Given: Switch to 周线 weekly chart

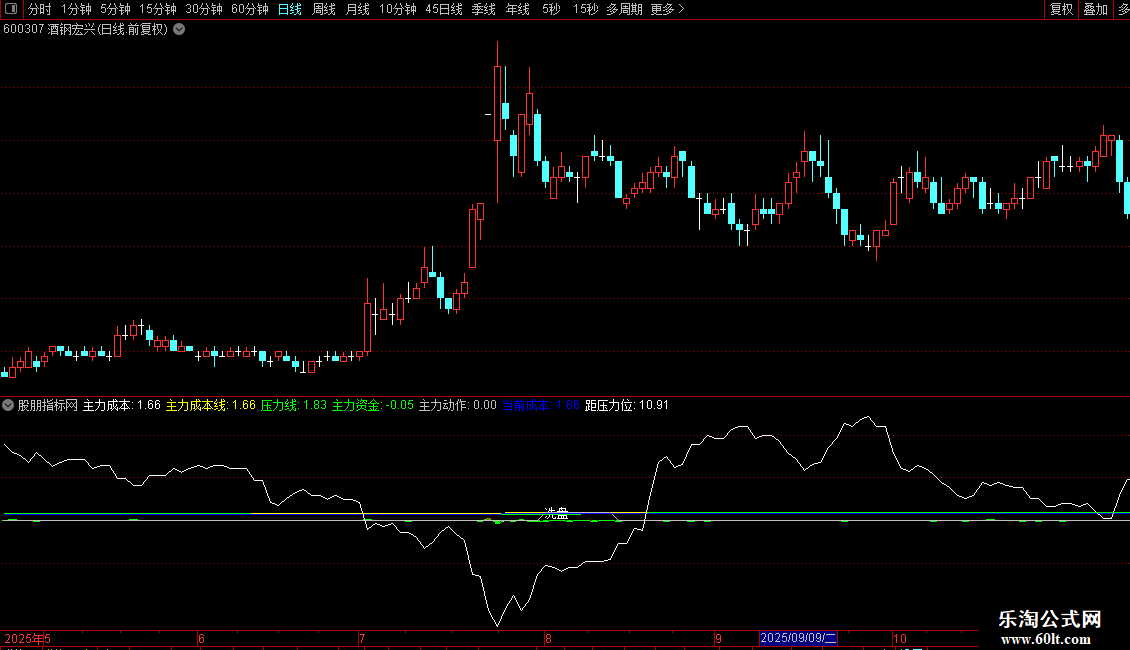Looking at the screenshot, I should [x=324, y=9].
